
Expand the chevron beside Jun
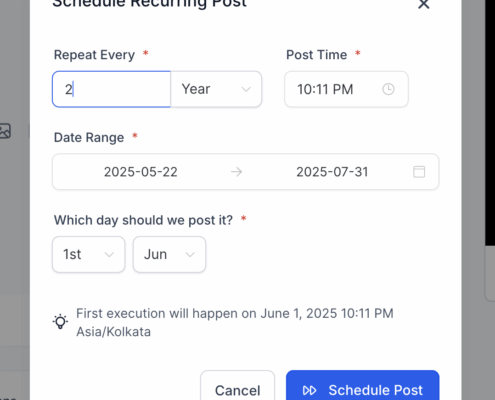coord(190,255)
